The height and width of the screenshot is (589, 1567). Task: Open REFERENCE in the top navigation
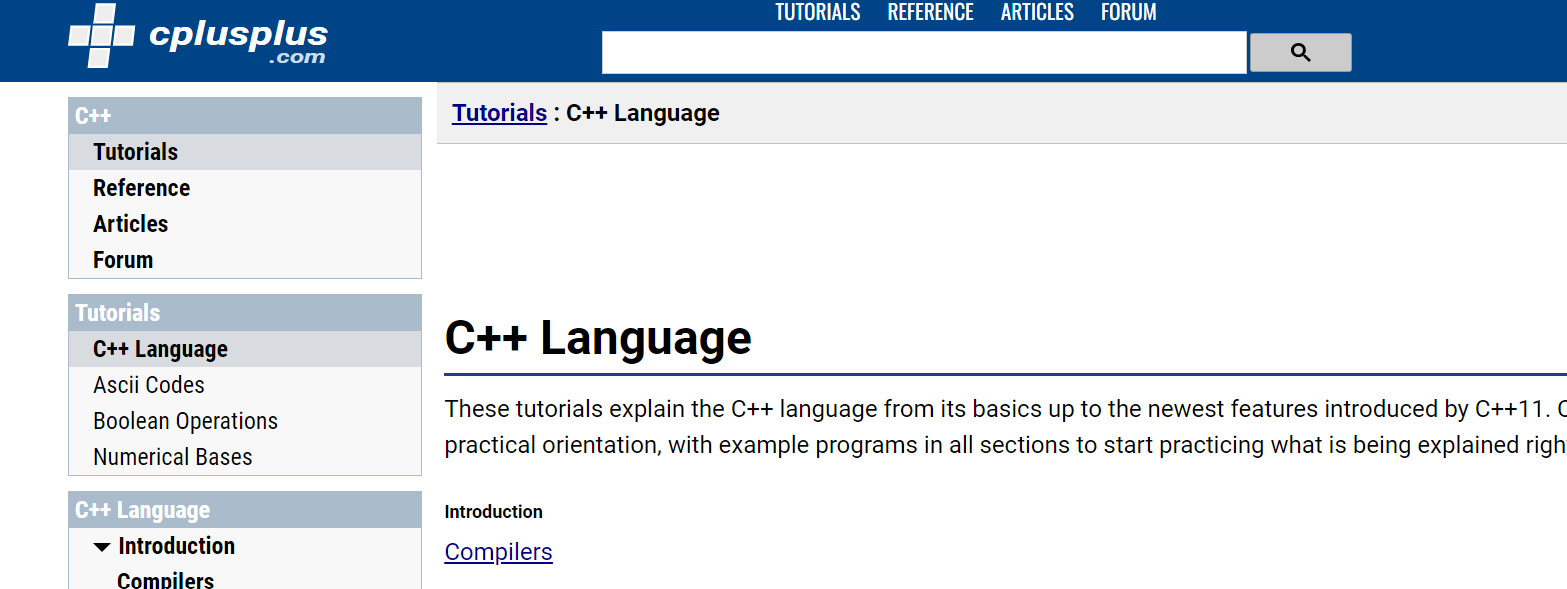931,12
